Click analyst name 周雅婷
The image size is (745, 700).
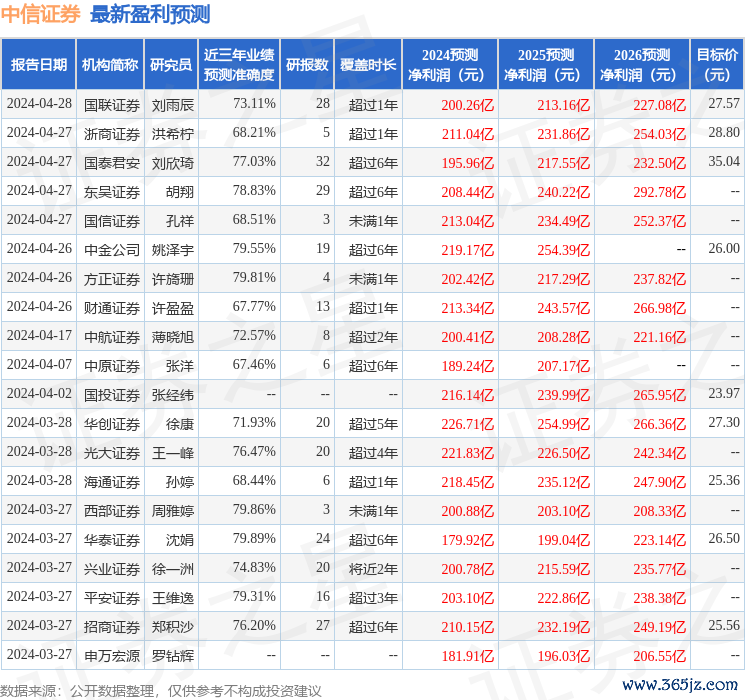pyautogui.click(x=172, y=511)
